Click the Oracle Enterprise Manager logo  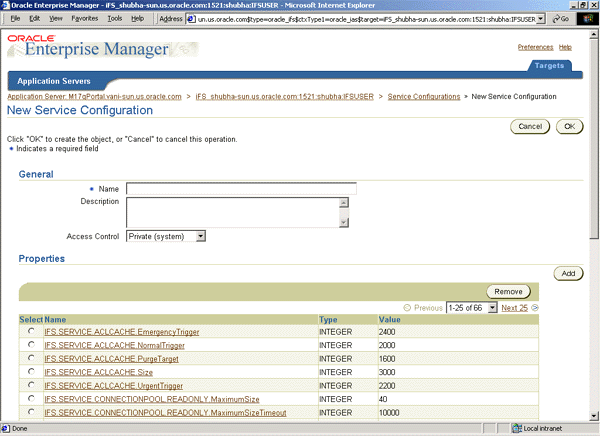coord(103,46)
